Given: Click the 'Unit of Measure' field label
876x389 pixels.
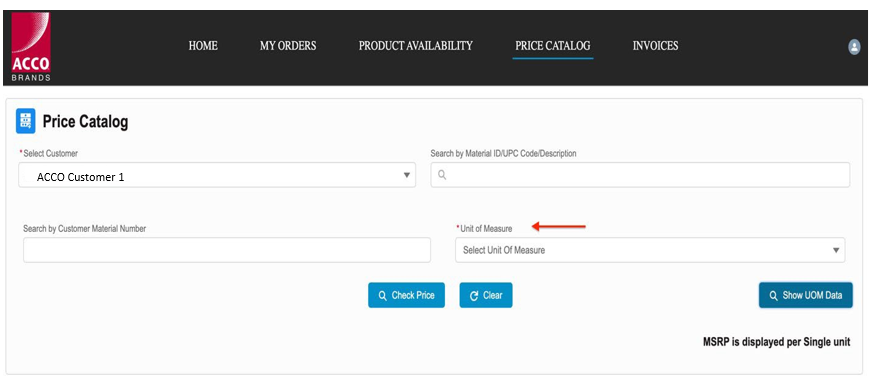Looking at the screenshot, I should tap(485, 228).
